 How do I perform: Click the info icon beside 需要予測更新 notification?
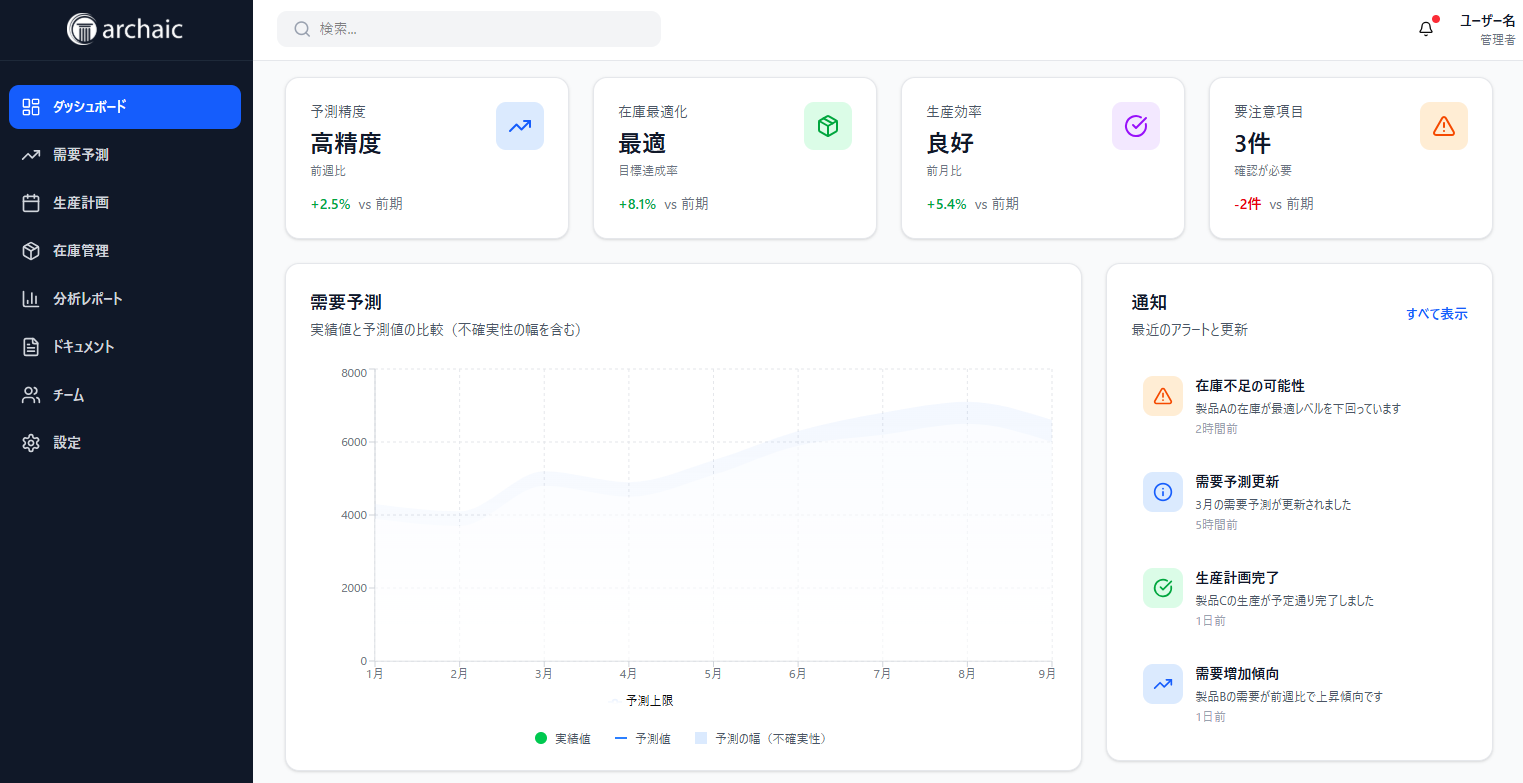click(1162, 492)
